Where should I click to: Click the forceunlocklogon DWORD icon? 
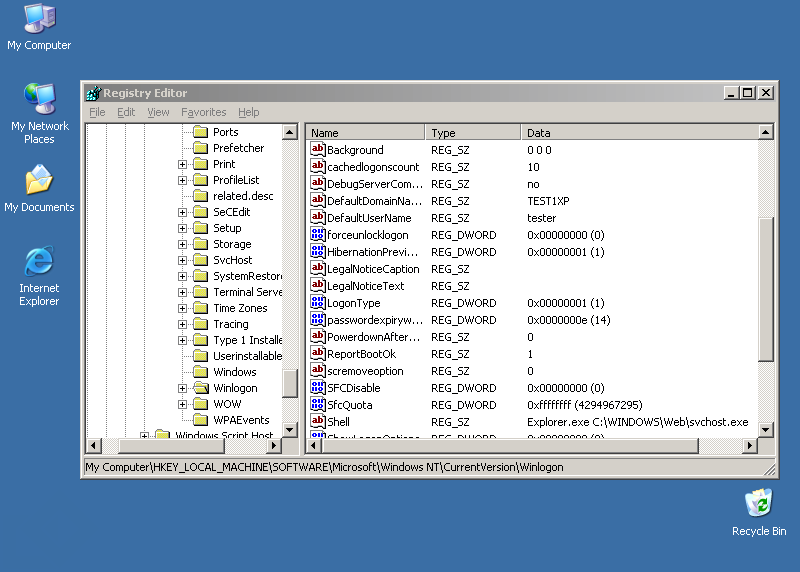coord(317,235)
